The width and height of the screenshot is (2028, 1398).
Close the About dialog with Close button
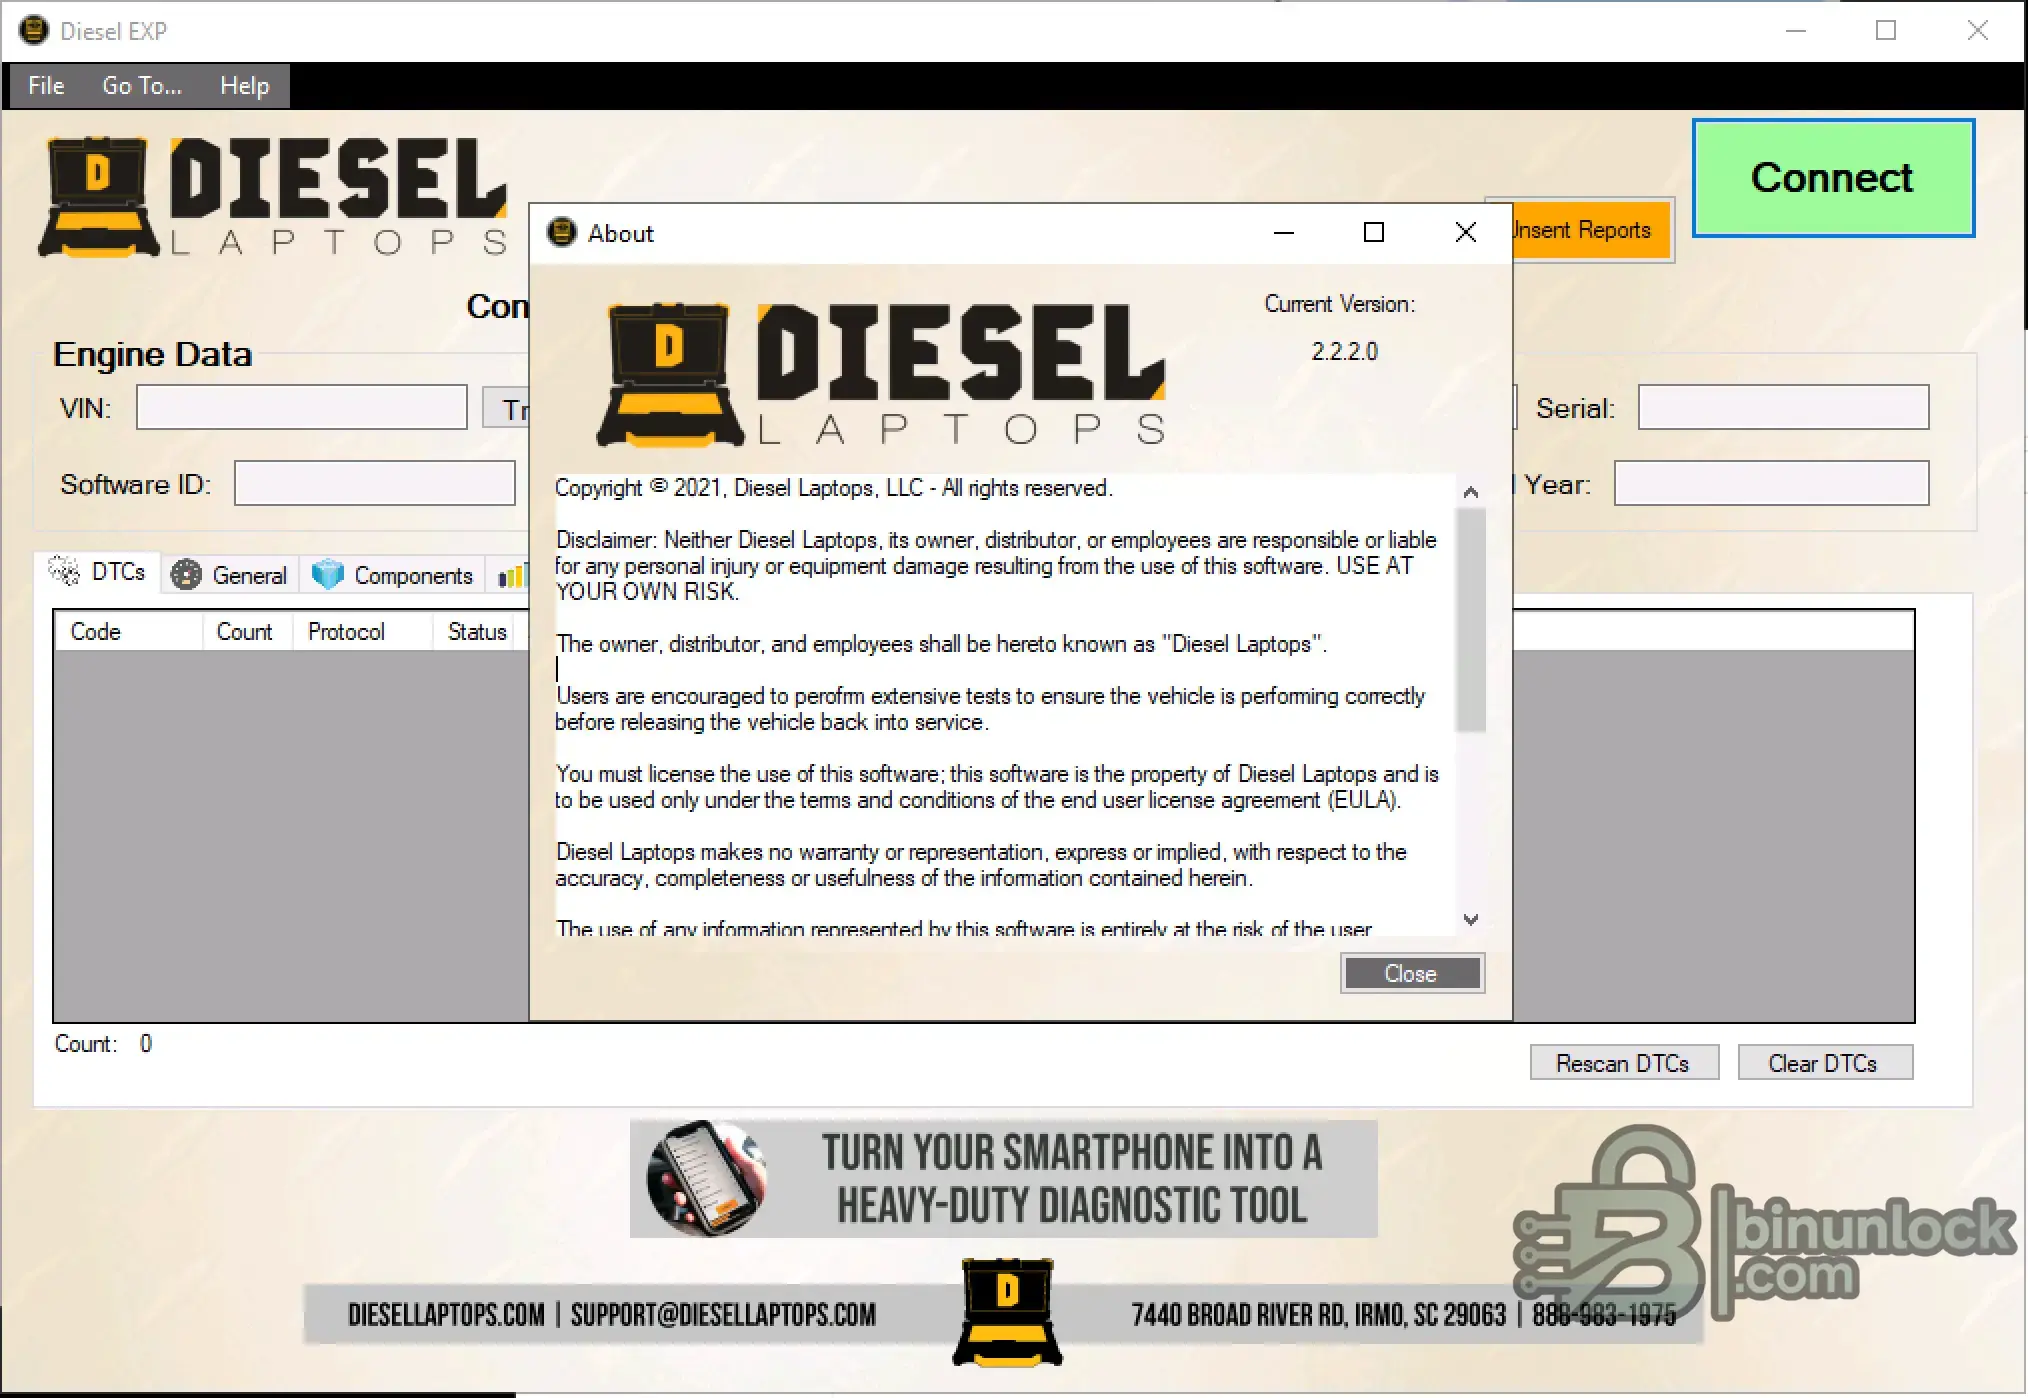pos(1412,973)
